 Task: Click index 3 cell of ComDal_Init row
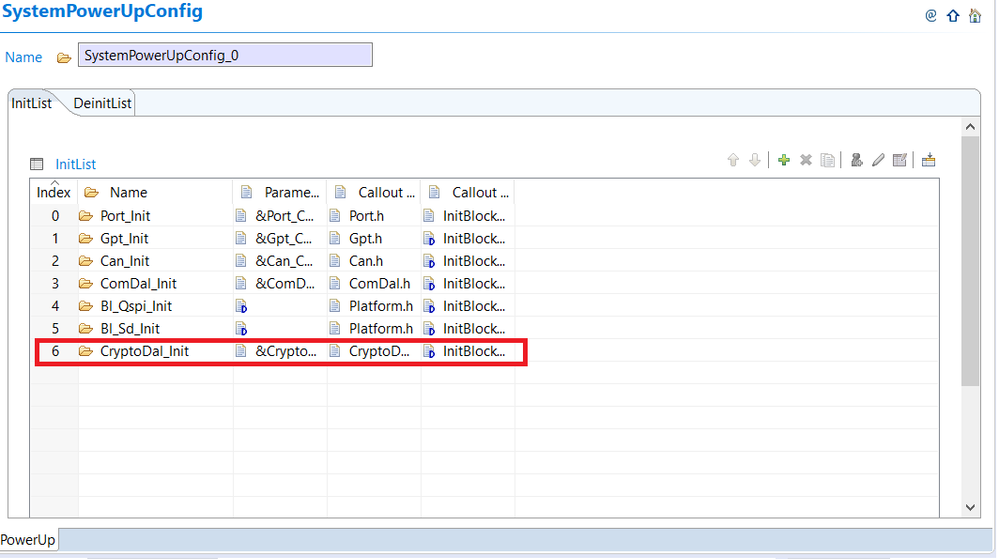(x=55, y=284)
